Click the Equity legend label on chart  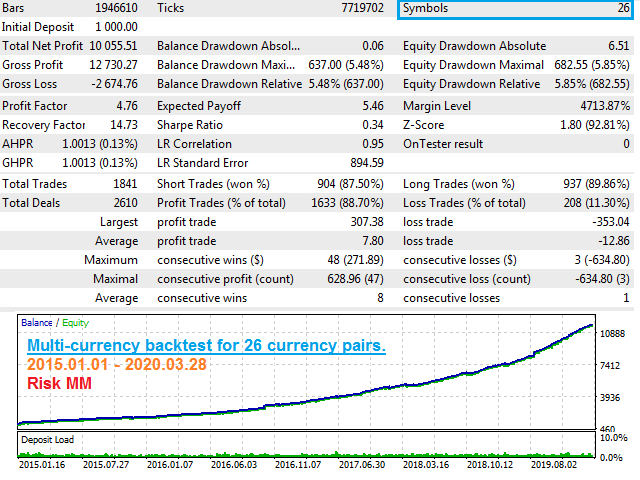[76, 323]
